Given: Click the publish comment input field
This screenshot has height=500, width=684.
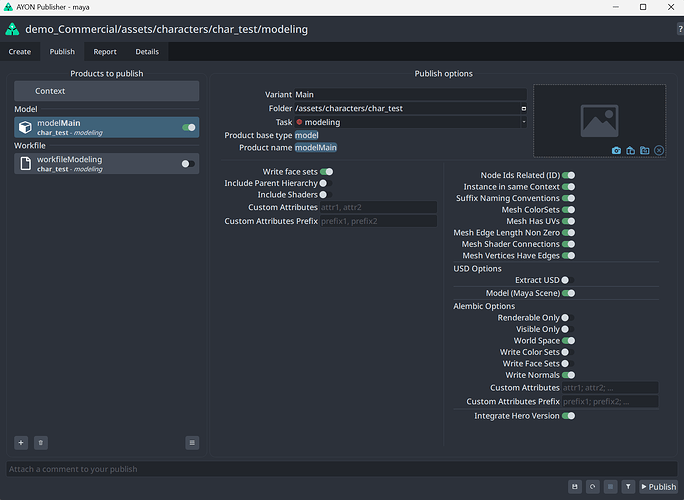Looking at the screenshot, I should click(340, 469).
